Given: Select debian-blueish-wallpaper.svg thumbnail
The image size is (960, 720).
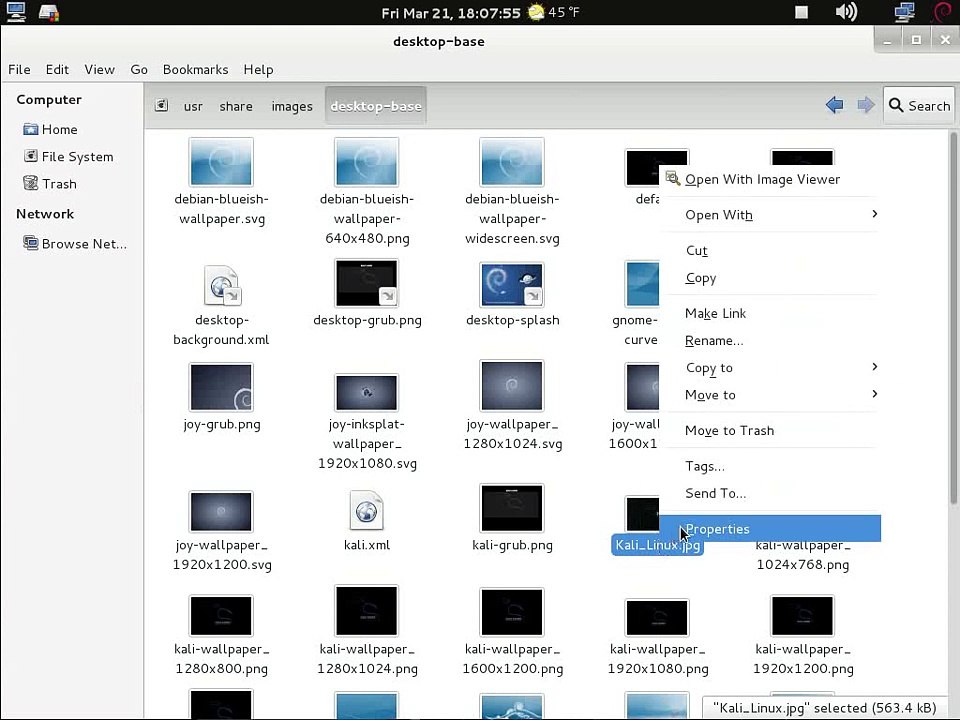Looking at the screenshot, I should pyautogui.click(x=221, y=162).
